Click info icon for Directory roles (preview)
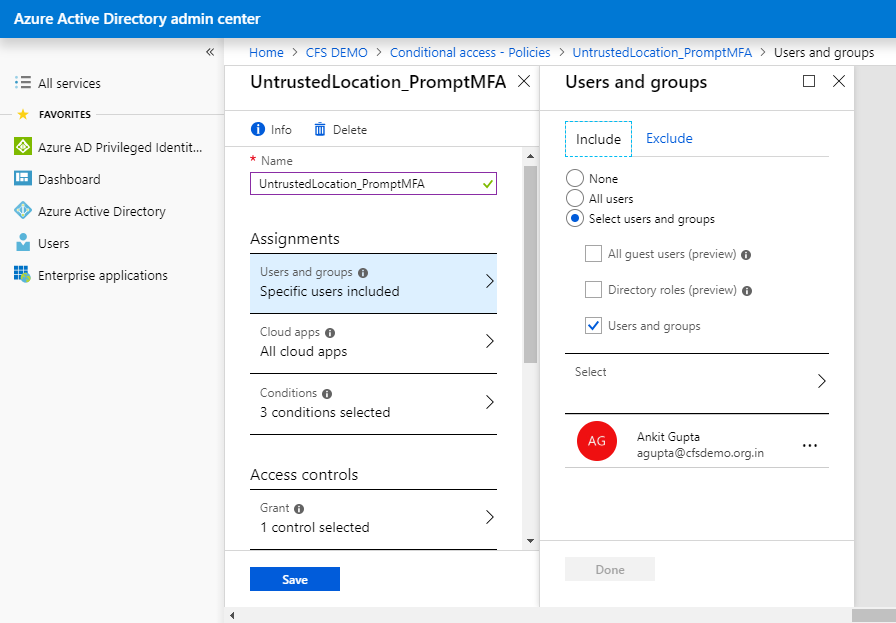The image size is (896, 623). click(747, 291)
